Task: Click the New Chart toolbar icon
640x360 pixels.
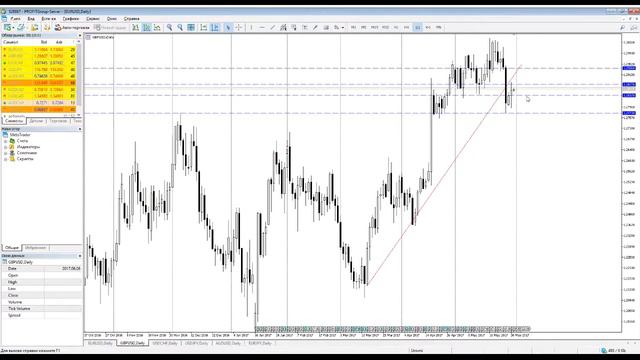Action: (8, 27)
